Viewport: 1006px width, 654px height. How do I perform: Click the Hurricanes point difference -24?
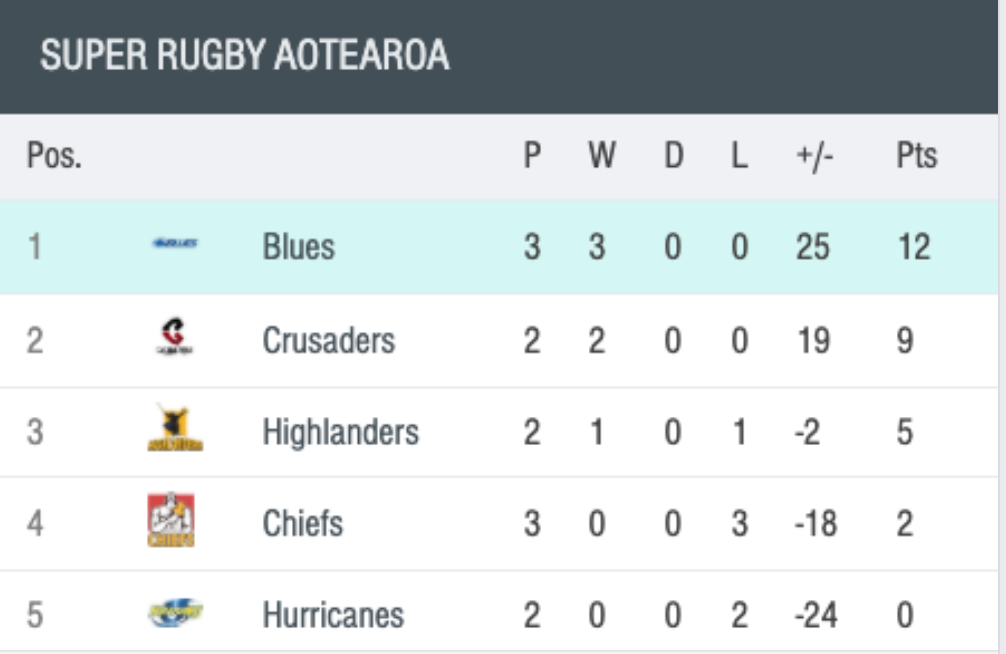tap(816, 615)
